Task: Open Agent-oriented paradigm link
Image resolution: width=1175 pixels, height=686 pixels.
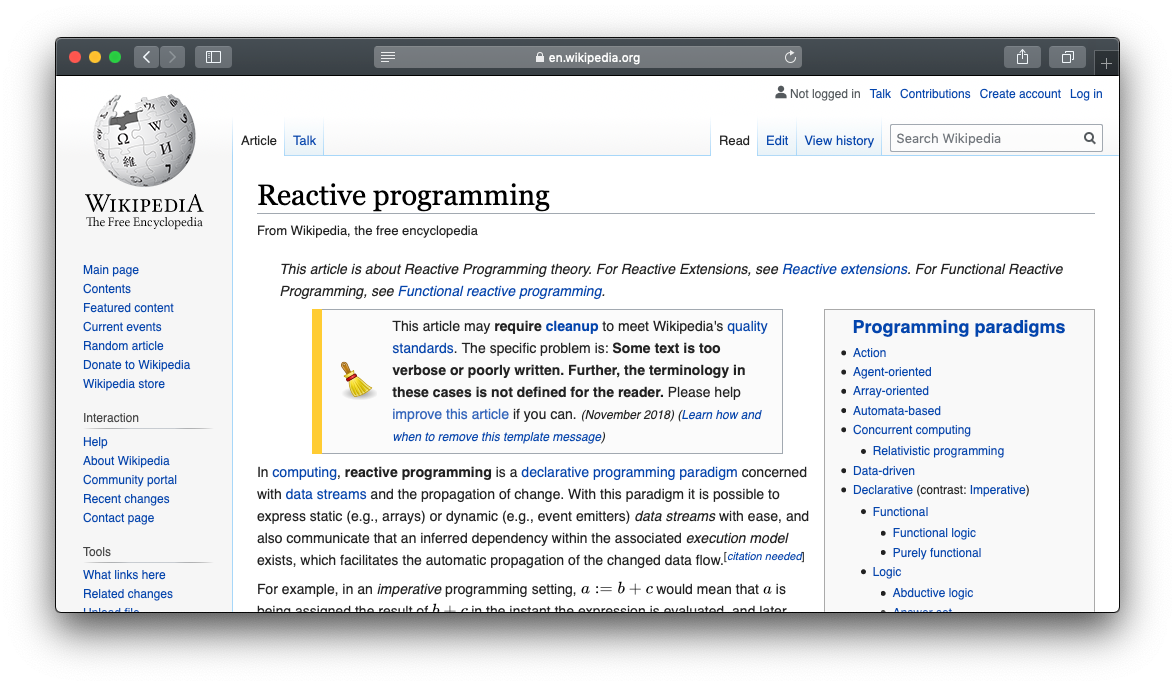Action: tap(892, 372)
